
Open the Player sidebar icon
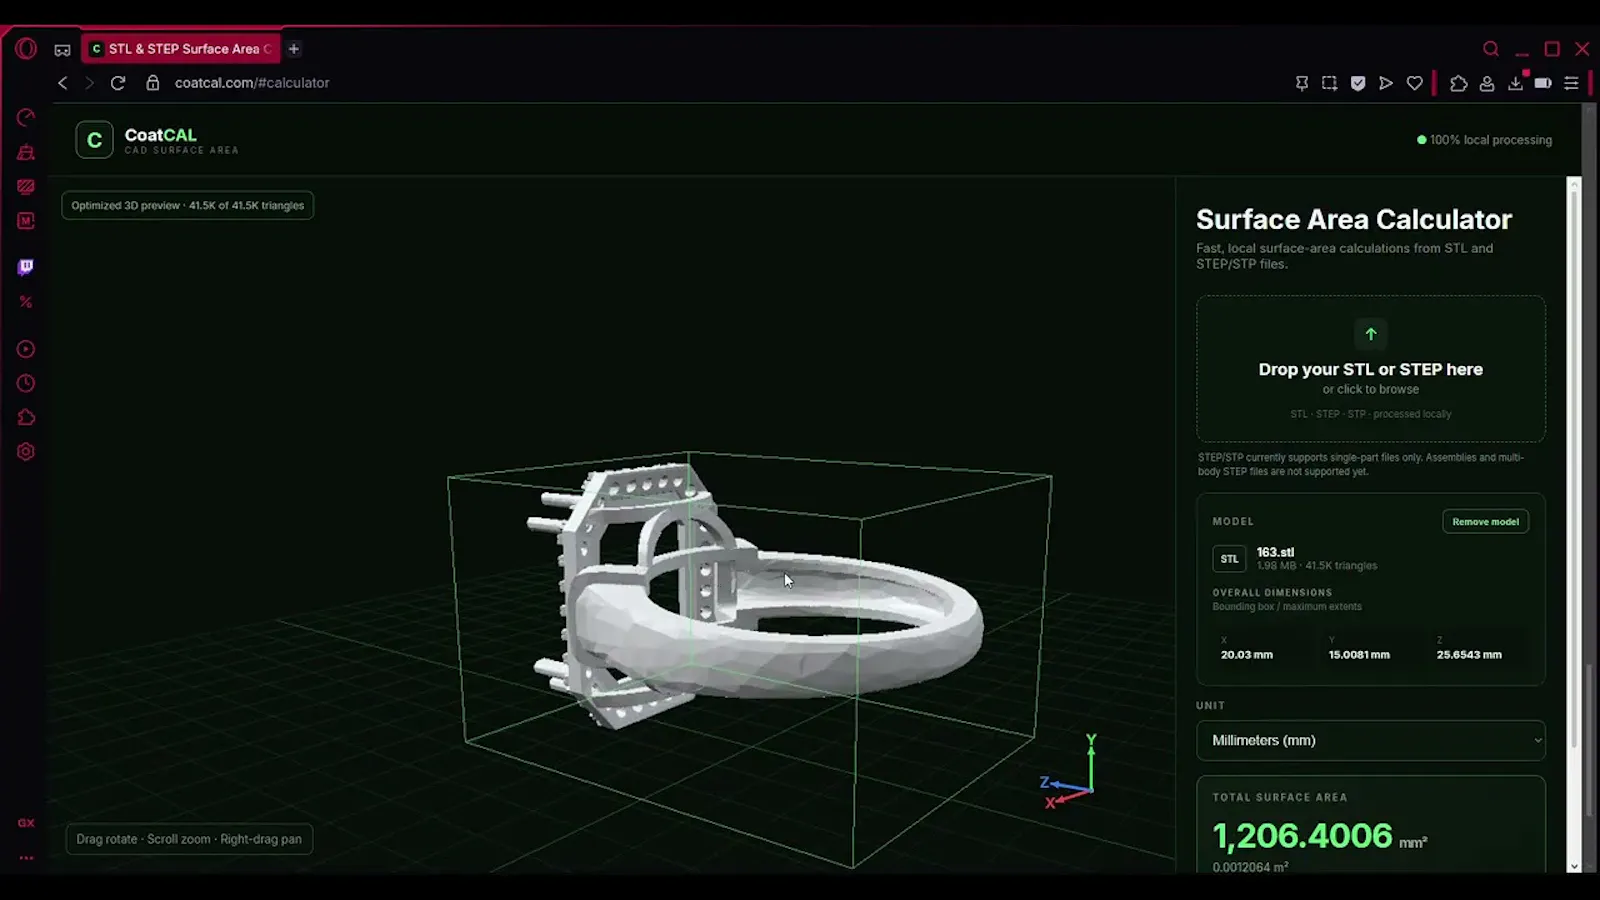click(x=26, y=349)
